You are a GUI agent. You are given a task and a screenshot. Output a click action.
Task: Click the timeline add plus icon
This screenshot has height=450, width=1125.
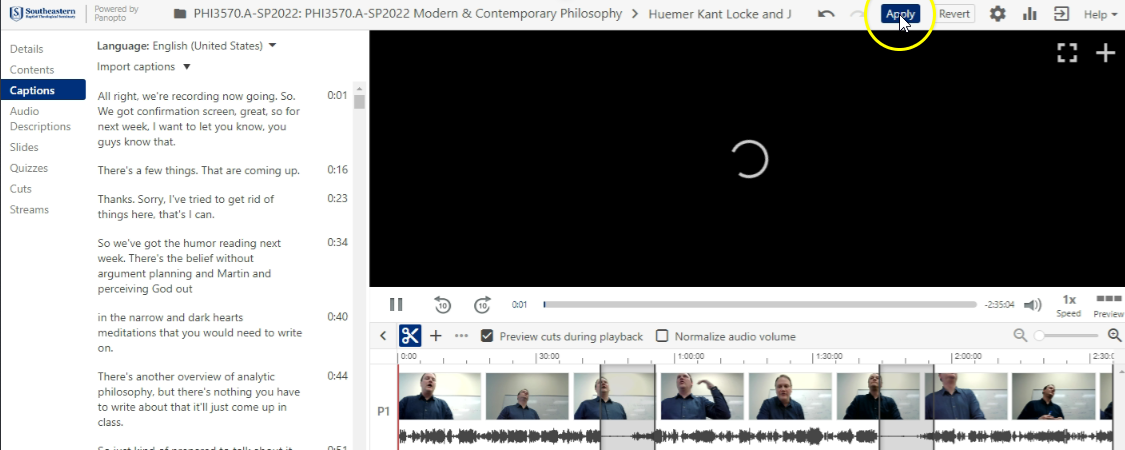(x=436, y=336)
